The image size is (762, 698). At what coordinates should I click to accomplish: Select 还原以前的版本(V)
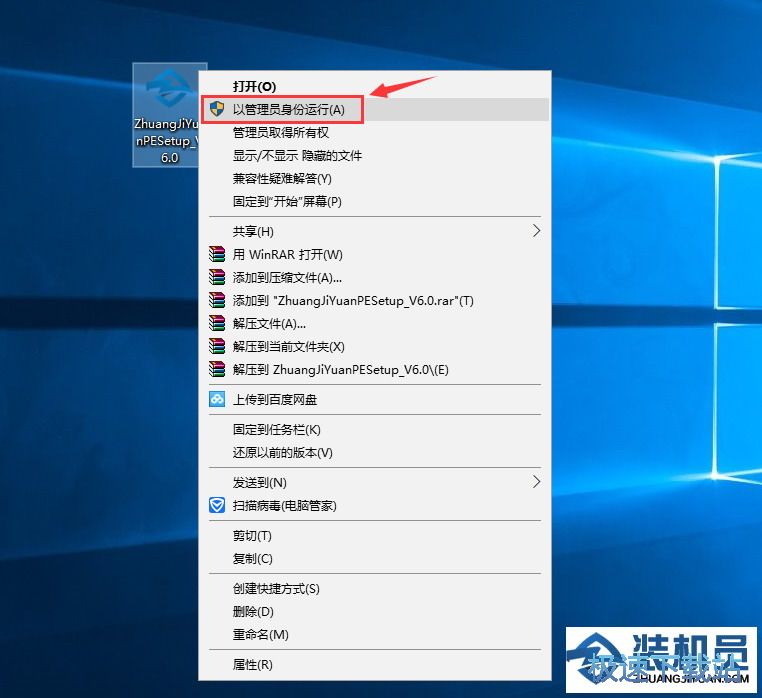click(374, 453)
